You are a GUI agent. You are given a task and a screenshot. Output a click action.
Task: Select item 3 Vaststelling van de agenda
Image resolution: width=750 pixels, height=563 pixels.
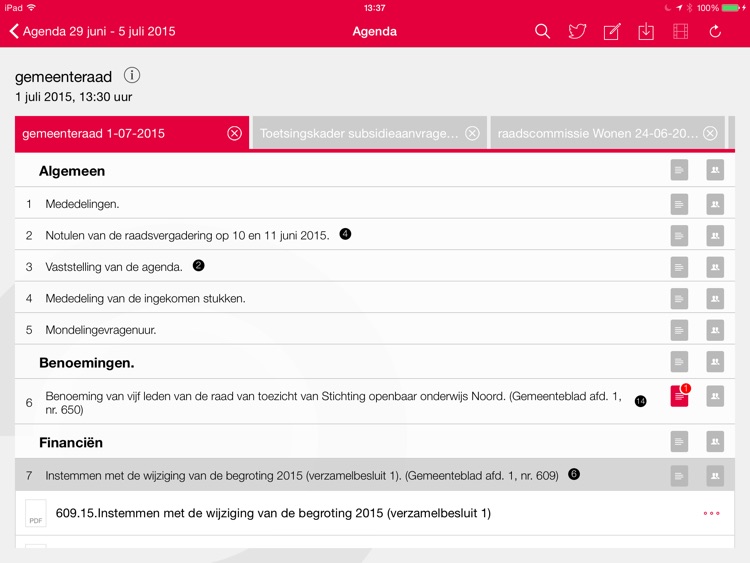[x=114, y=267]
